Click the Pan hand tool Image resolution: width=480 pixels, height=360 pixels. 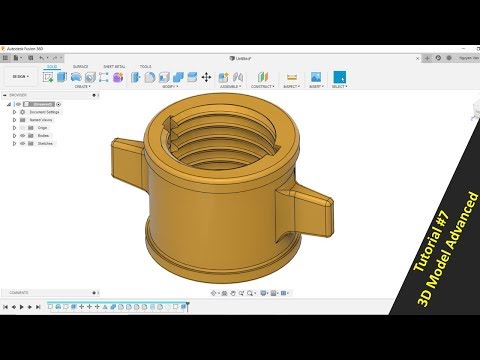[233, 293]
